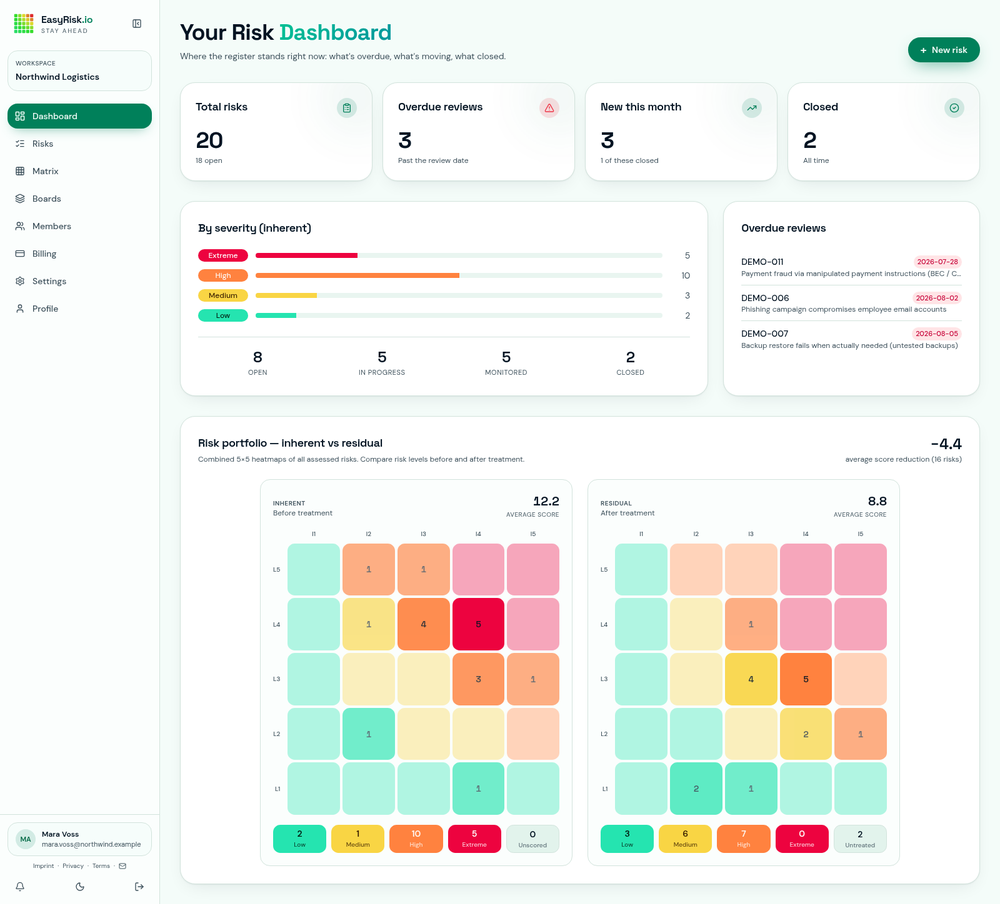Select residual heatmap orange cell with 5
Screen dimensions: 1000x904
805,679
